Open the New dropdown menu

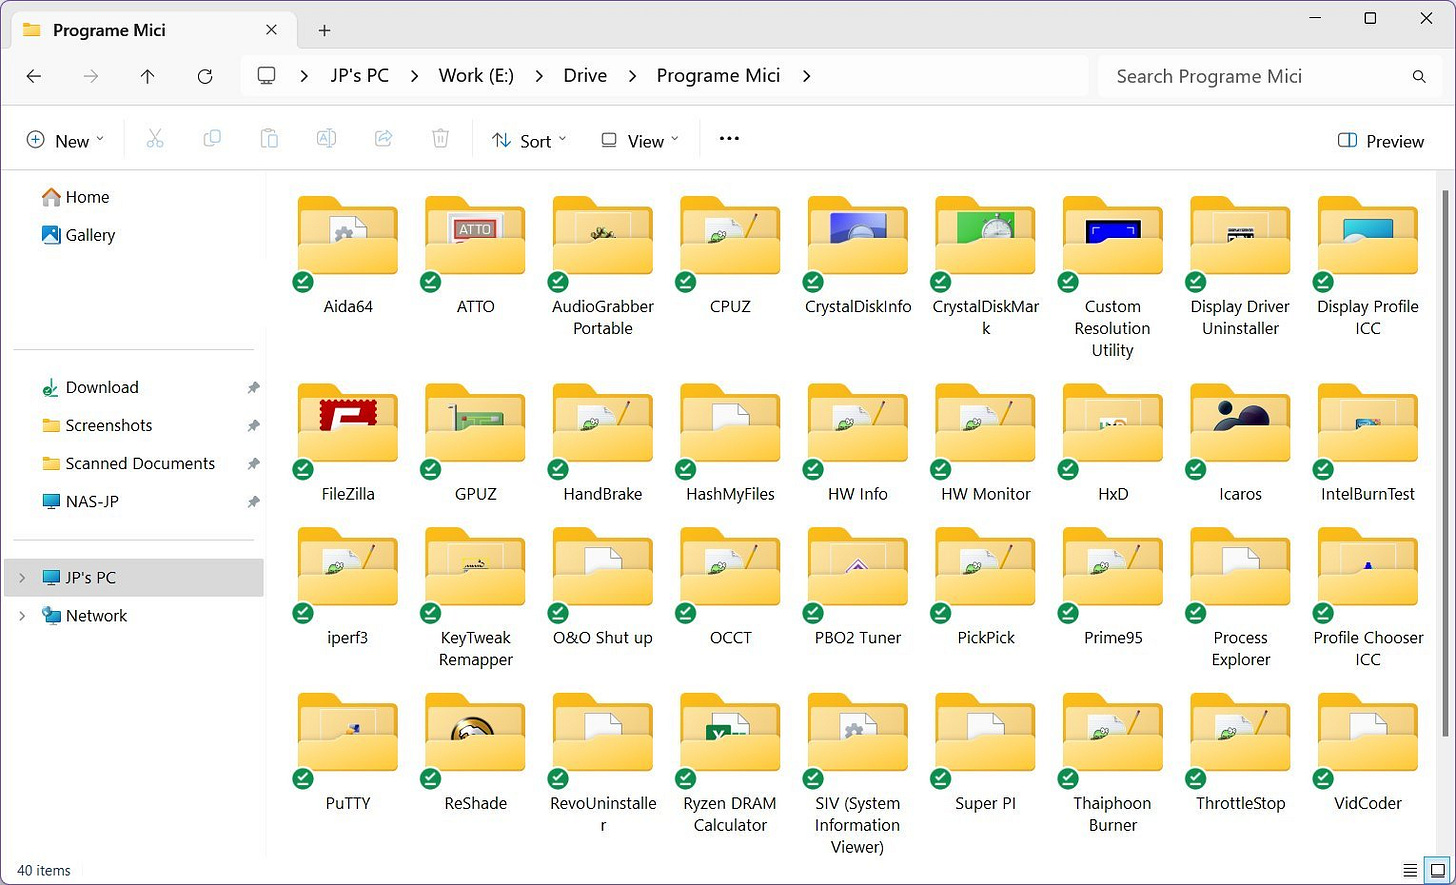(x=65, y=141)
